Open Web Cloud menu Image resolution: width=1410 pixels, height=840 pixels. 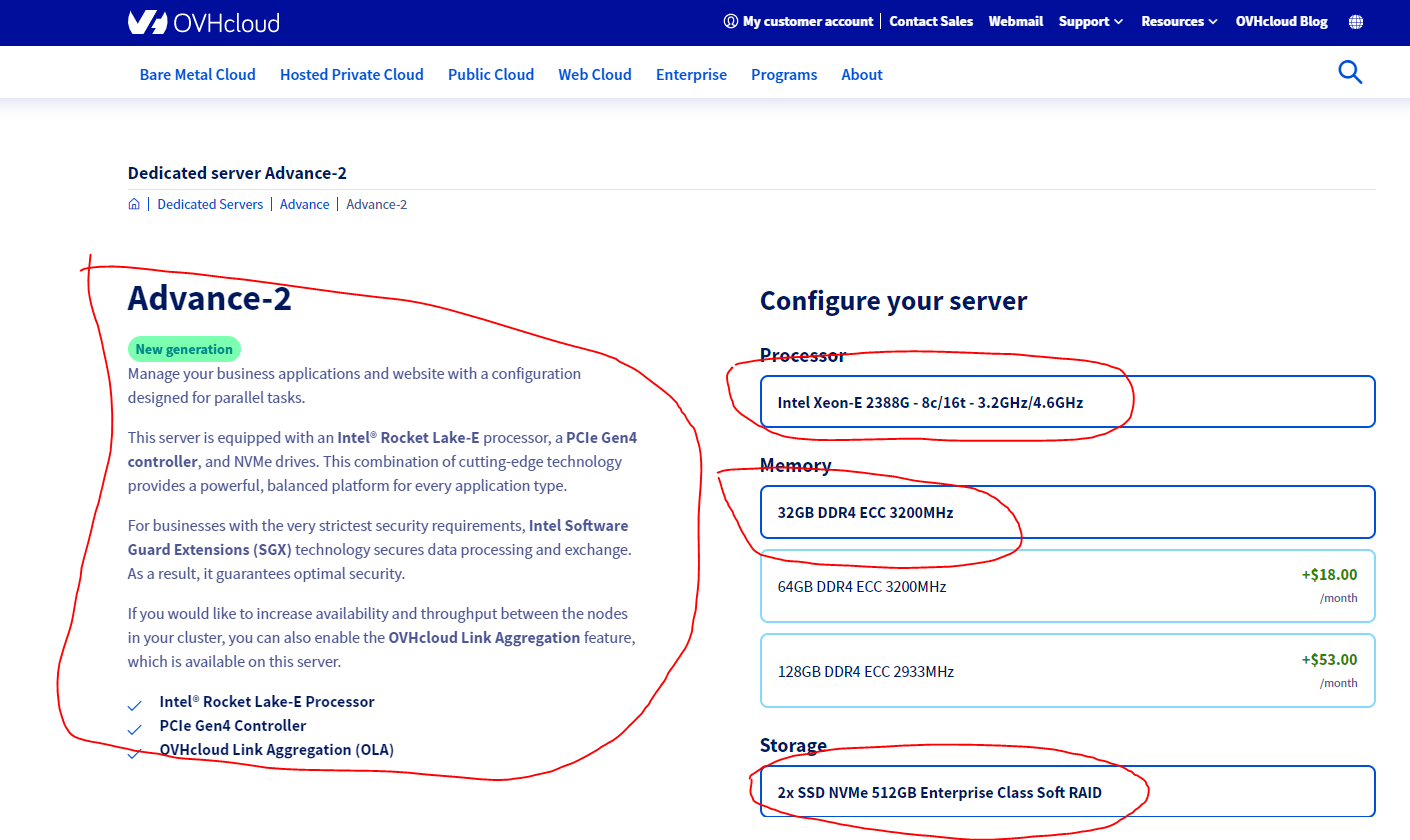click(595, 74)
